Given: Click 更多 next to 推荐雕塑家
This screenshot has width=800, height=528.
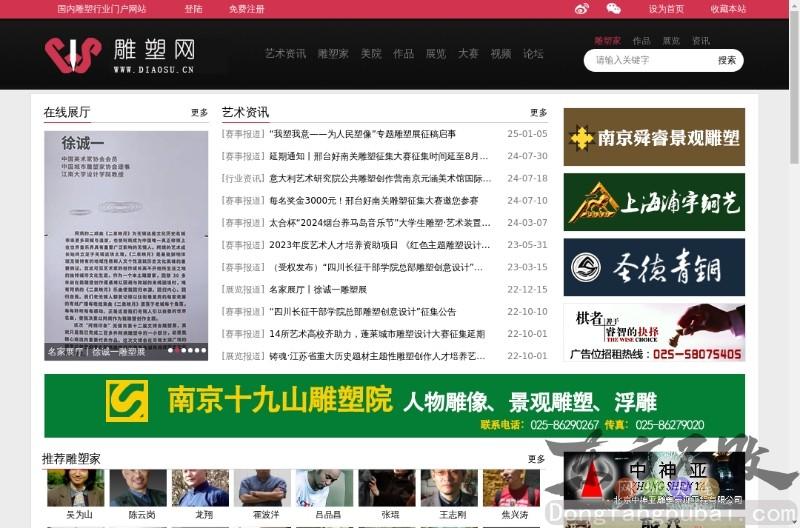Looking at the screenshot, I should [x=536, y=459].
